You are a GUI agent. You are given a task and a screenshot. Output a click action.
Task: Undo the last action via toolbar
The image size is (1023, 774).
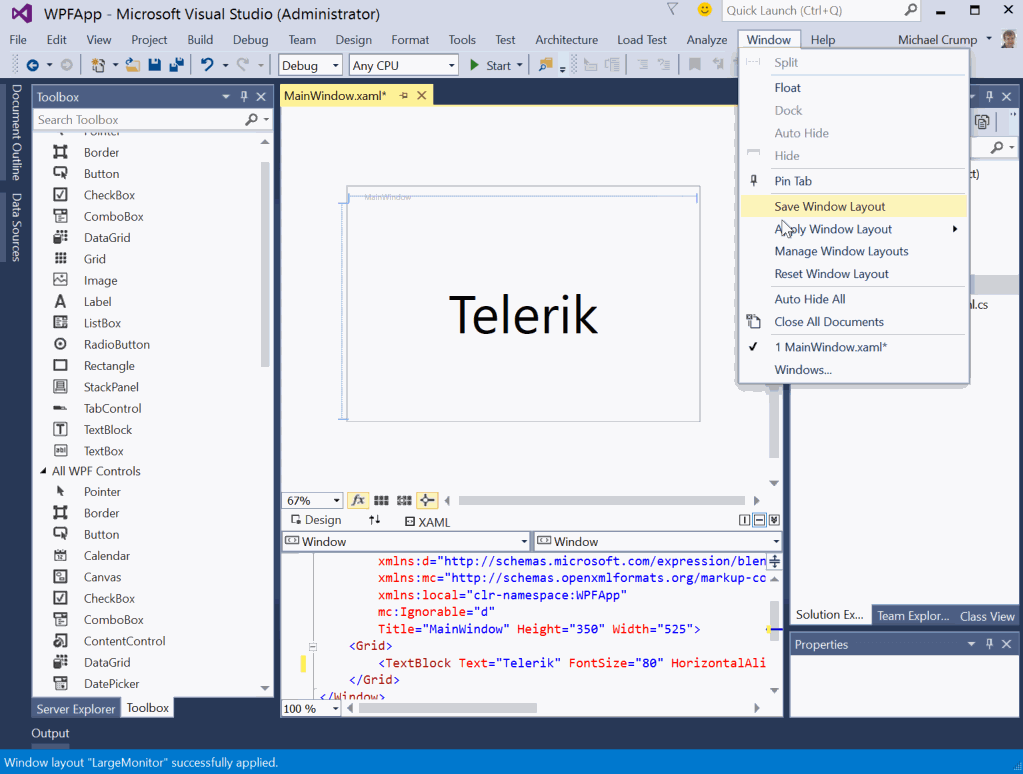click(207, 65)
